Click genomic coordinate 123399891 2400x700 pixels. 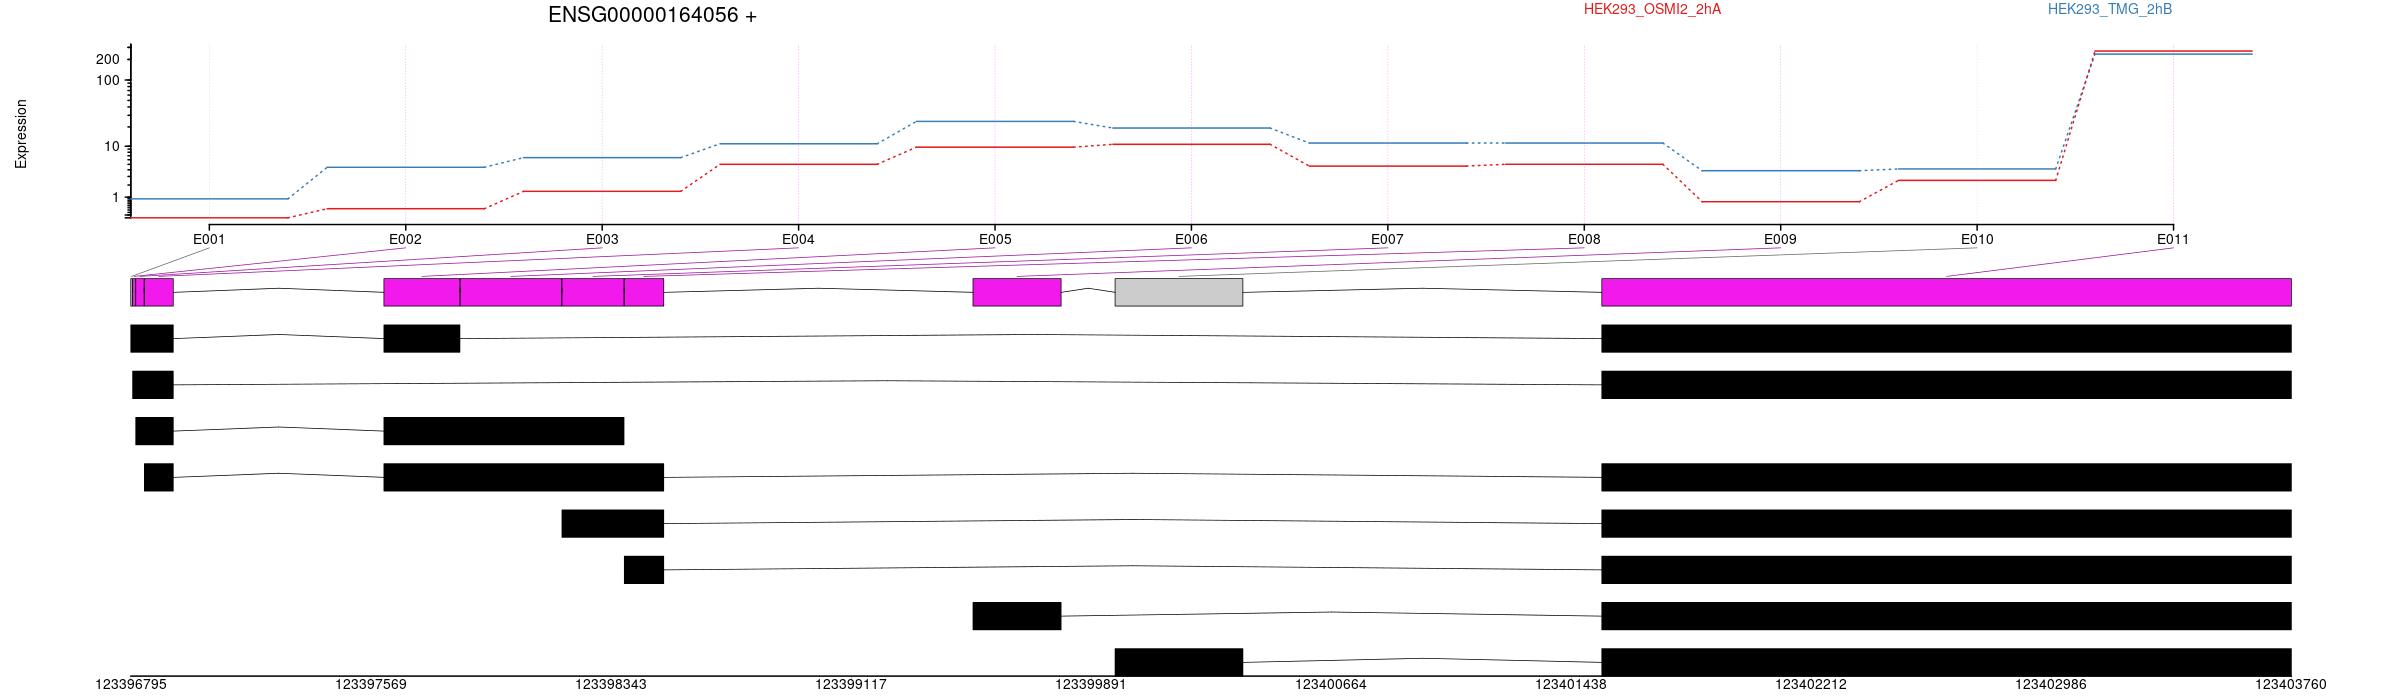1091,685
